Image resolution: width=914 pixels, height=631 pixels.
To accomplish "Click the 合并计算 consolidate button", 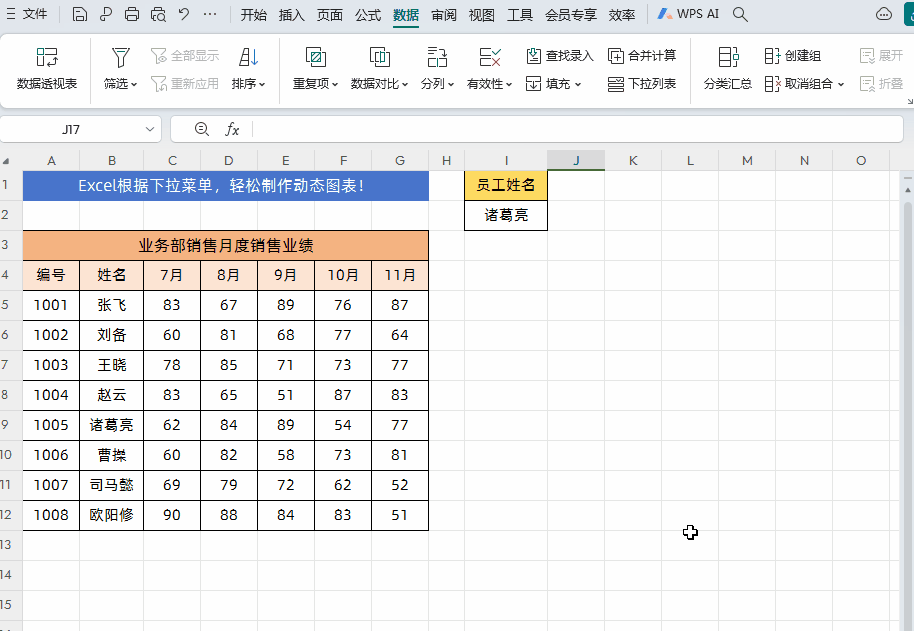I will point(642,56).
